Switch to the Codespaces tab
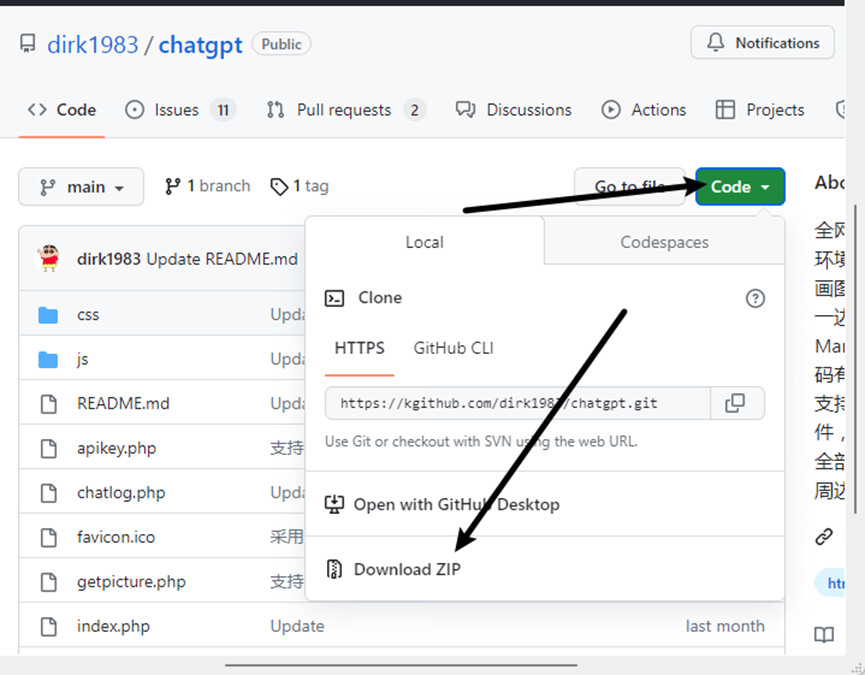The image size is (865, 675). (x=664, y=242)
